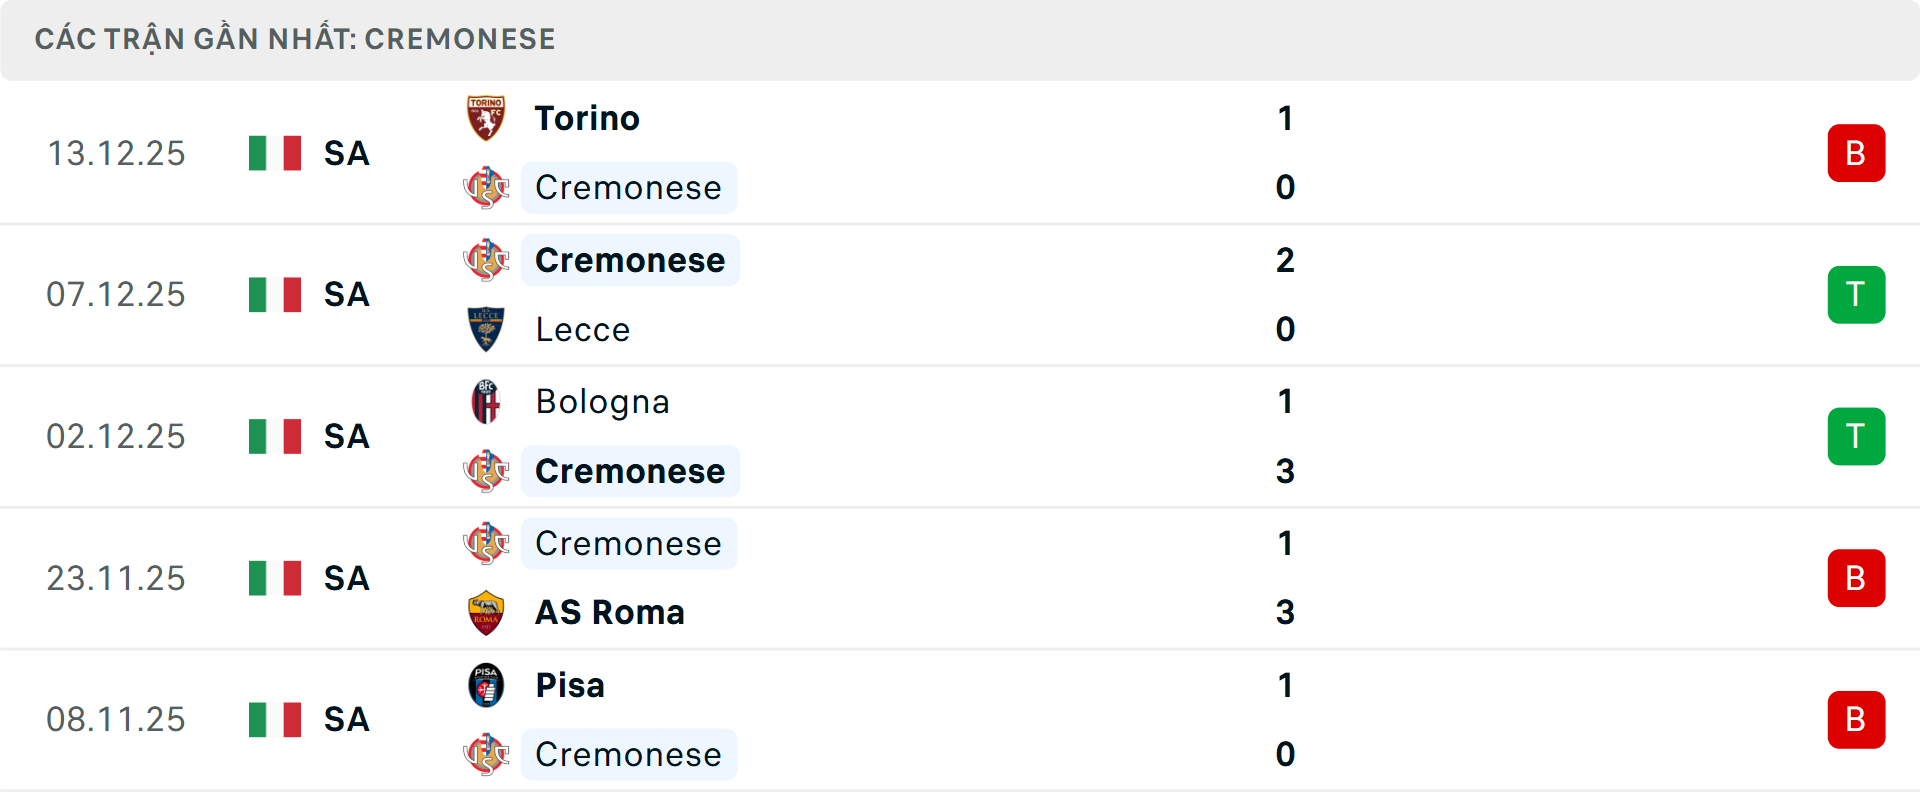Viewport: 1920px width, 792px height.
Task: Click the Lecce club badge
Action: tap(486, 329)
